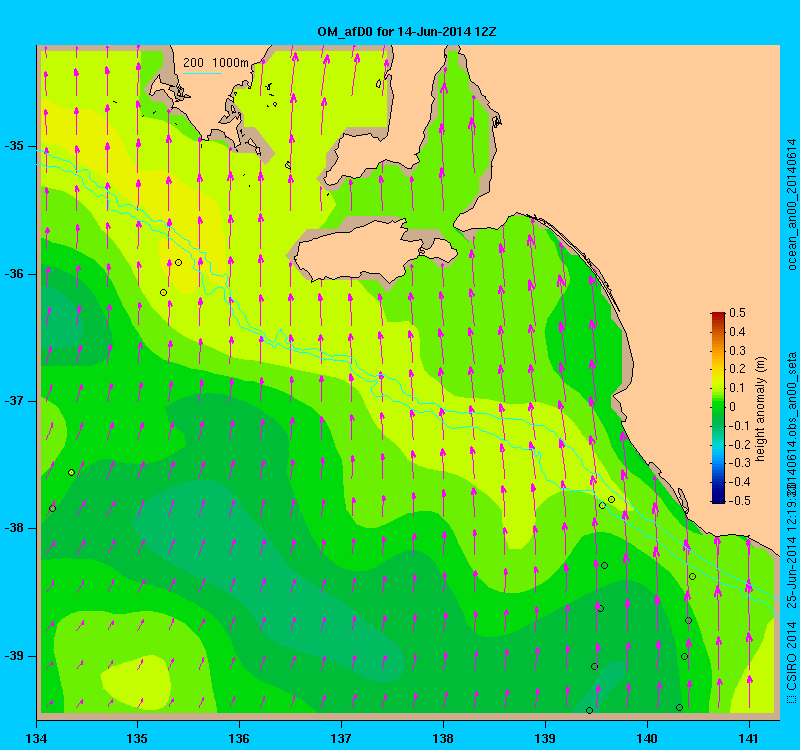Click the 138 longitude axis label
Image resolution: width=800 pixels, height=750 pixels.
coord(443,739)
